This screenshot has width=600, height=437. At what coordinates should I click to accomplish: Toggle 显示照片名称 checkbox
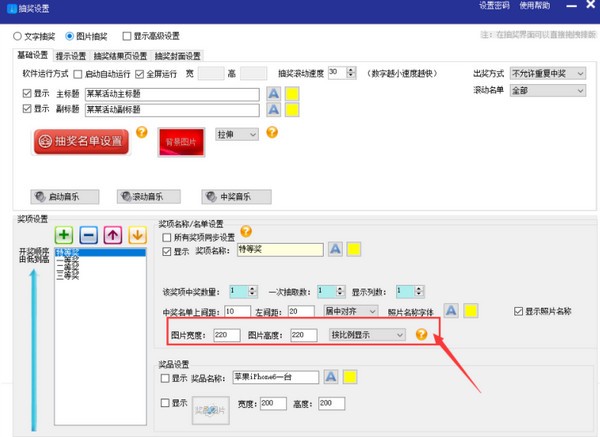tap(518, 312)
